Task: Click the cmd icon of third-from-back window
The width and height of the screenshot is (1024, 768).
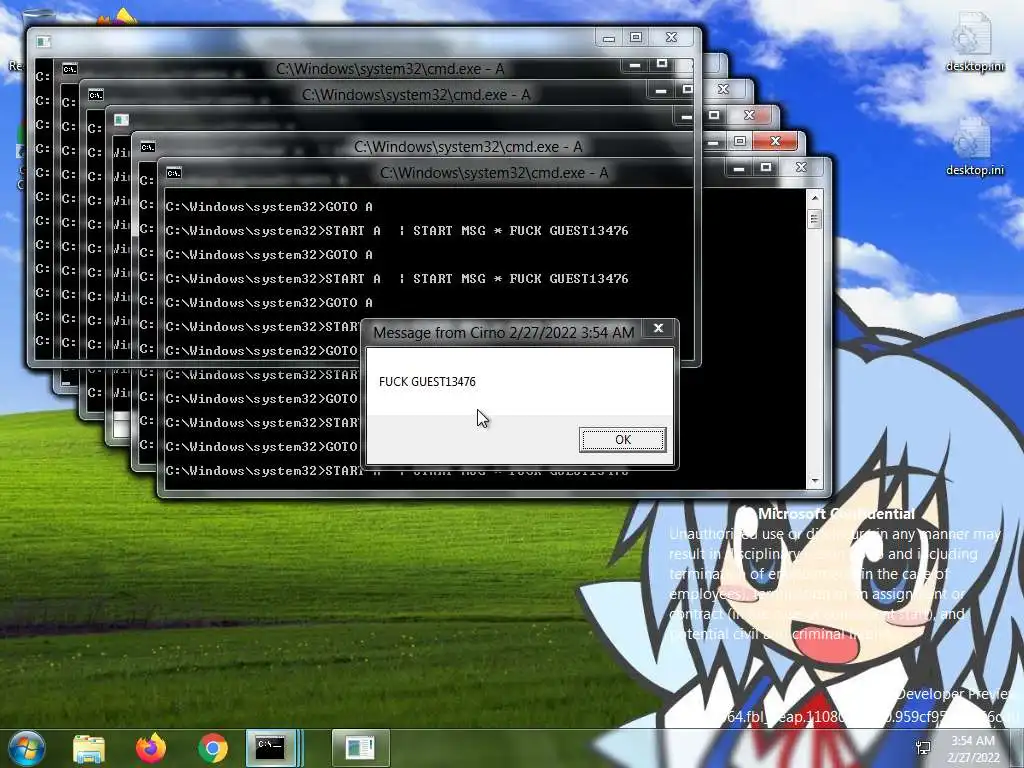Action: 95,95
